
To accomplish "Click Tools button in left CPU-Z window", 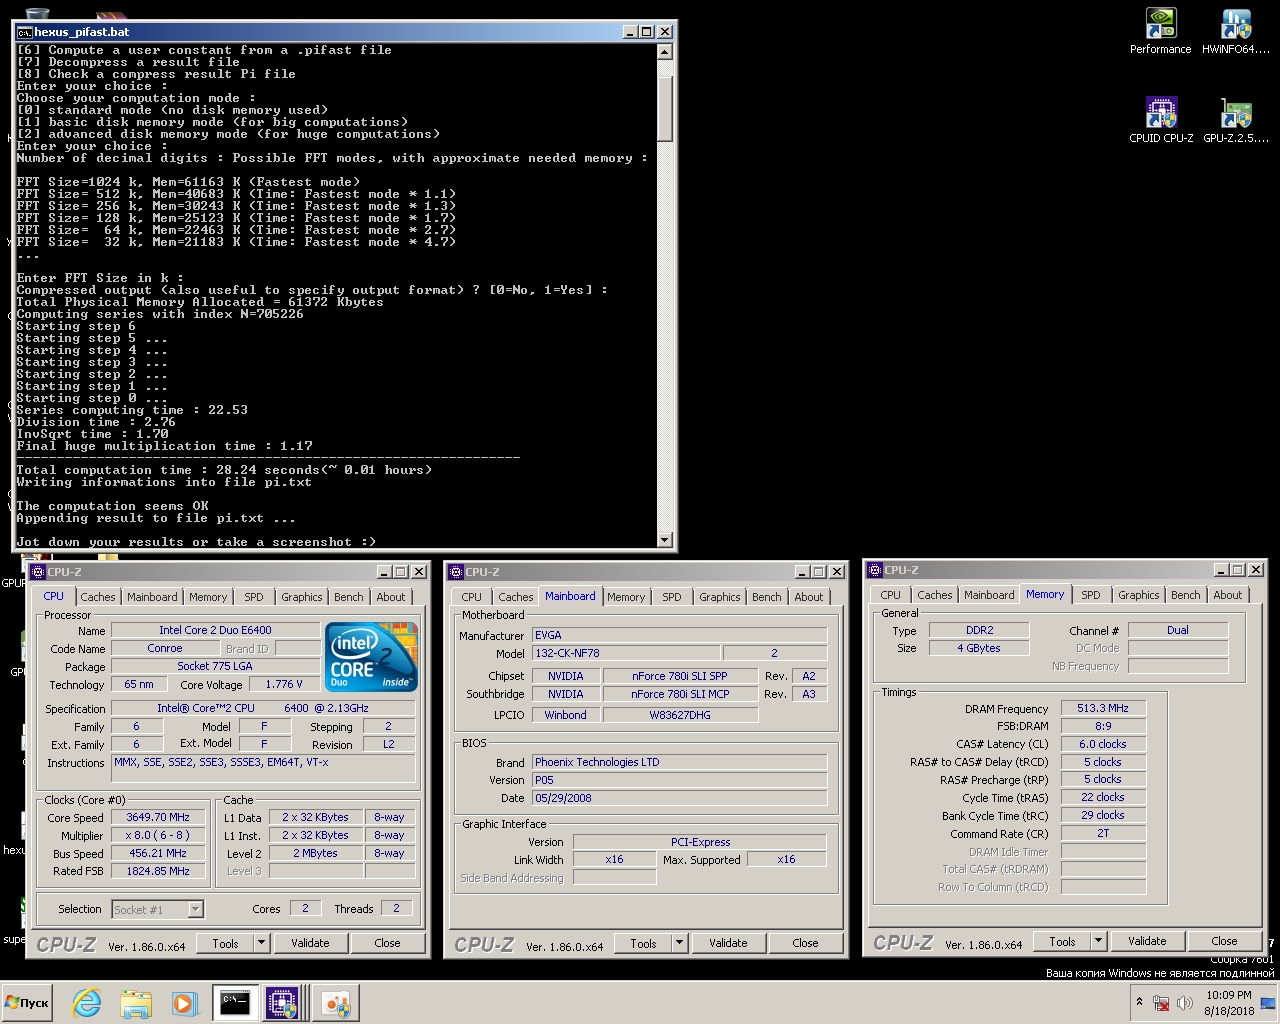I will (225, 943).
